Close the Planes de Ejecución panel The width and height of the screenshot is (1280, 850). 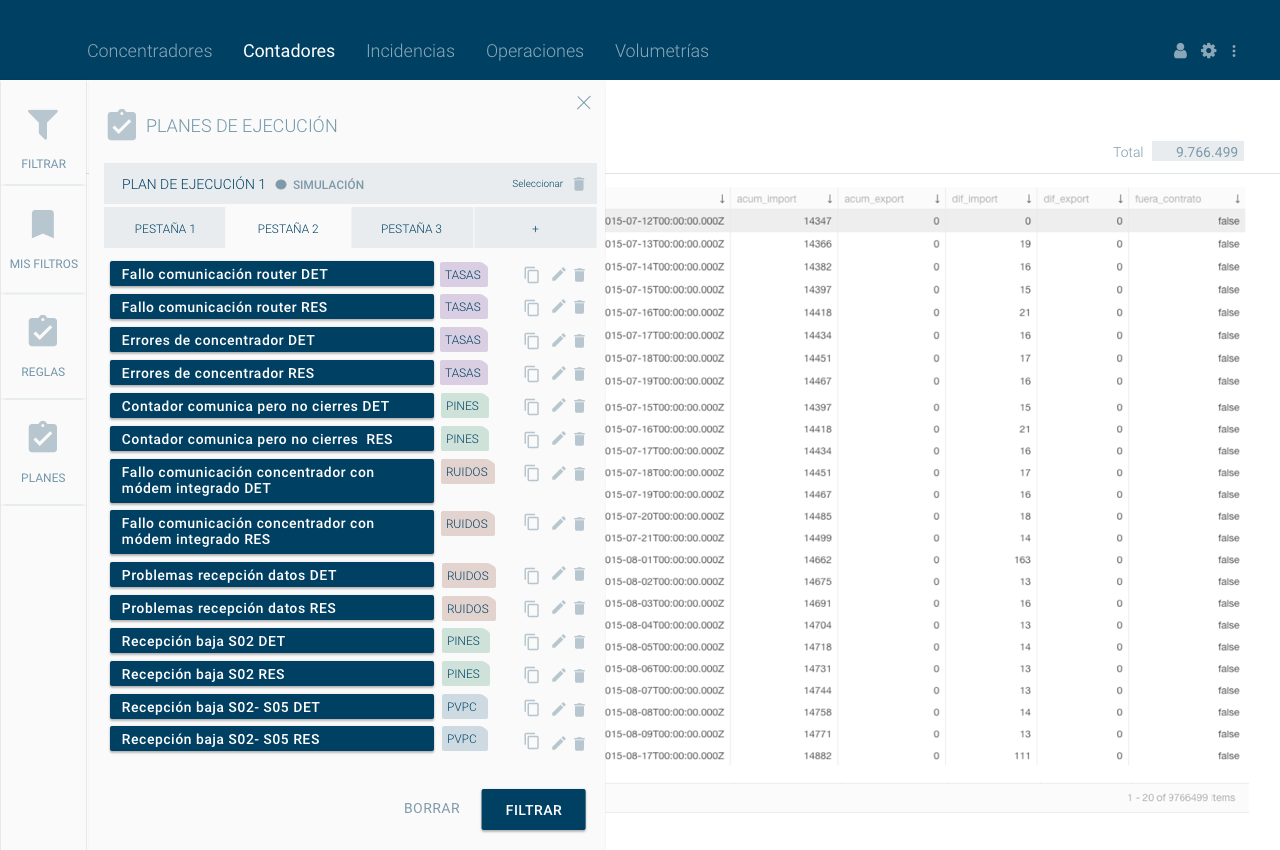584,103
